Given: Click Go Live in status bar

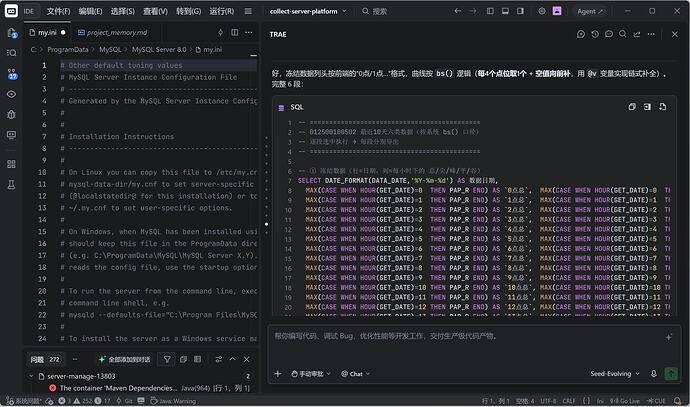Looking at the screenshot, I should point(625,401).
